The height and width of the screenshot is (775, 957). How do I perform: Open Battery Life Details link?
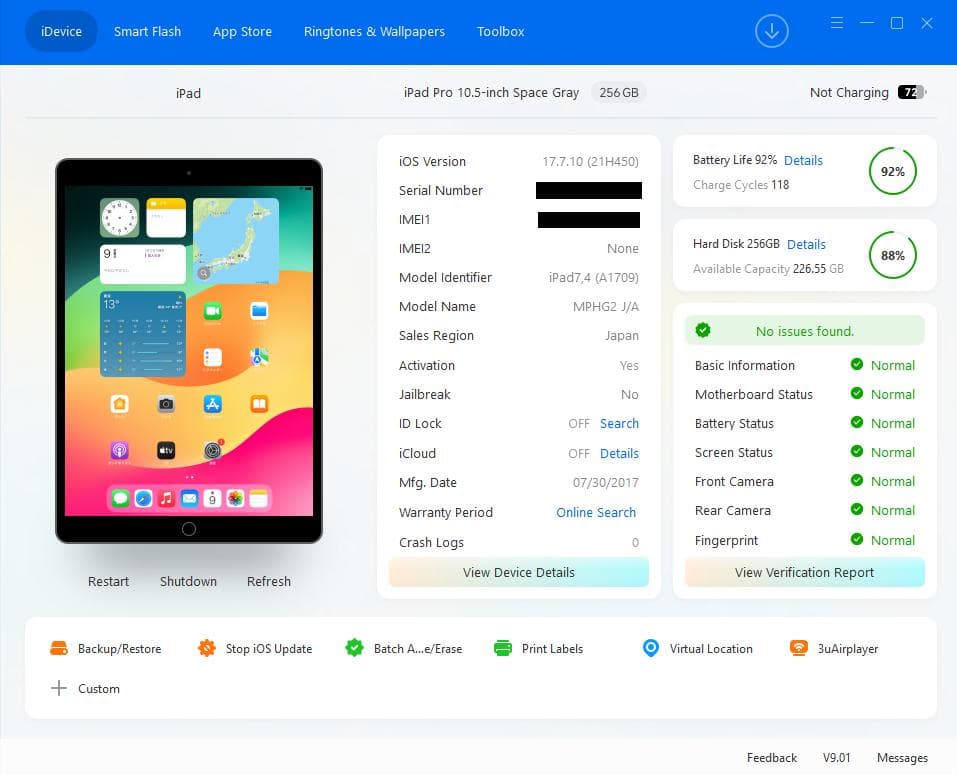pyautogui.click(x=803, y=160)
